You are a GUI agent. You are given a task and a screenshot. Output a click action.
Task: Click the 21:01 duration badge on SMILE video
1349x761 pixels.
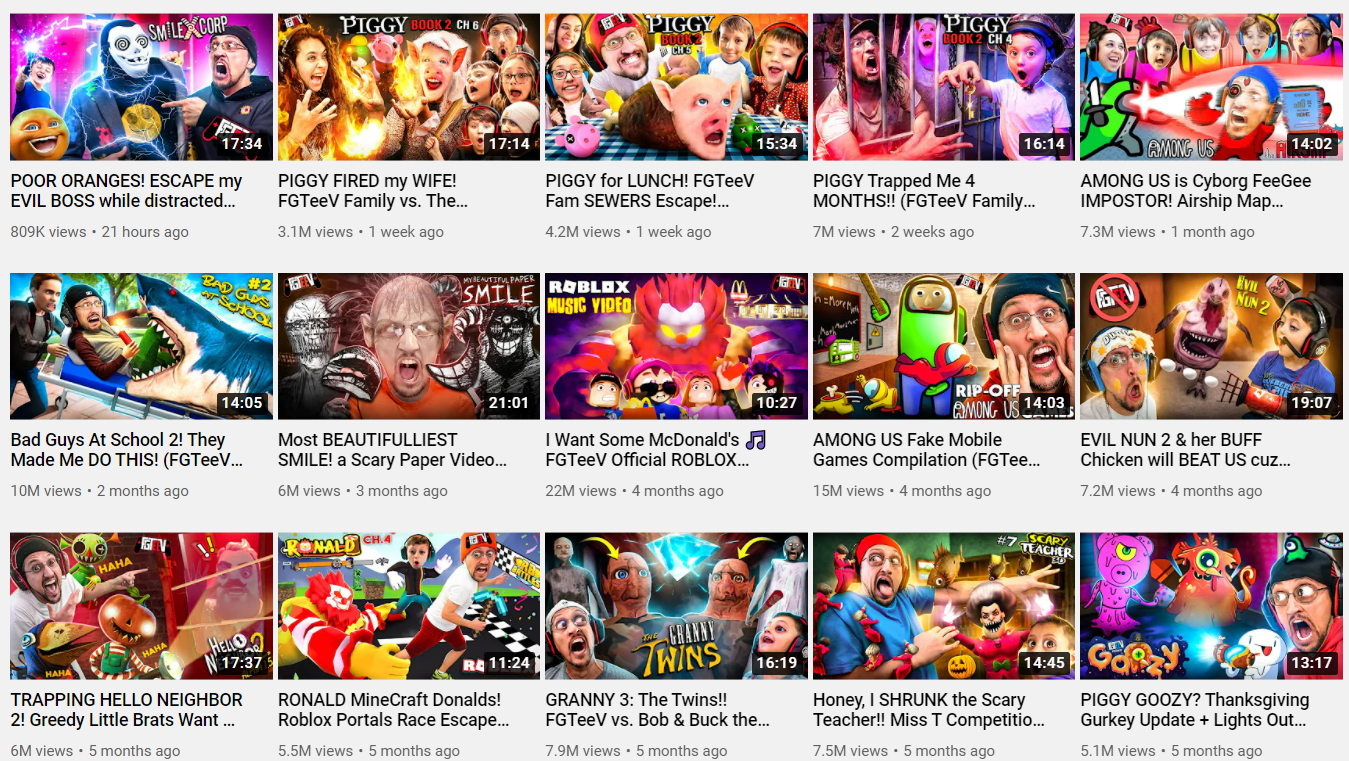click(x=509, y=403)
